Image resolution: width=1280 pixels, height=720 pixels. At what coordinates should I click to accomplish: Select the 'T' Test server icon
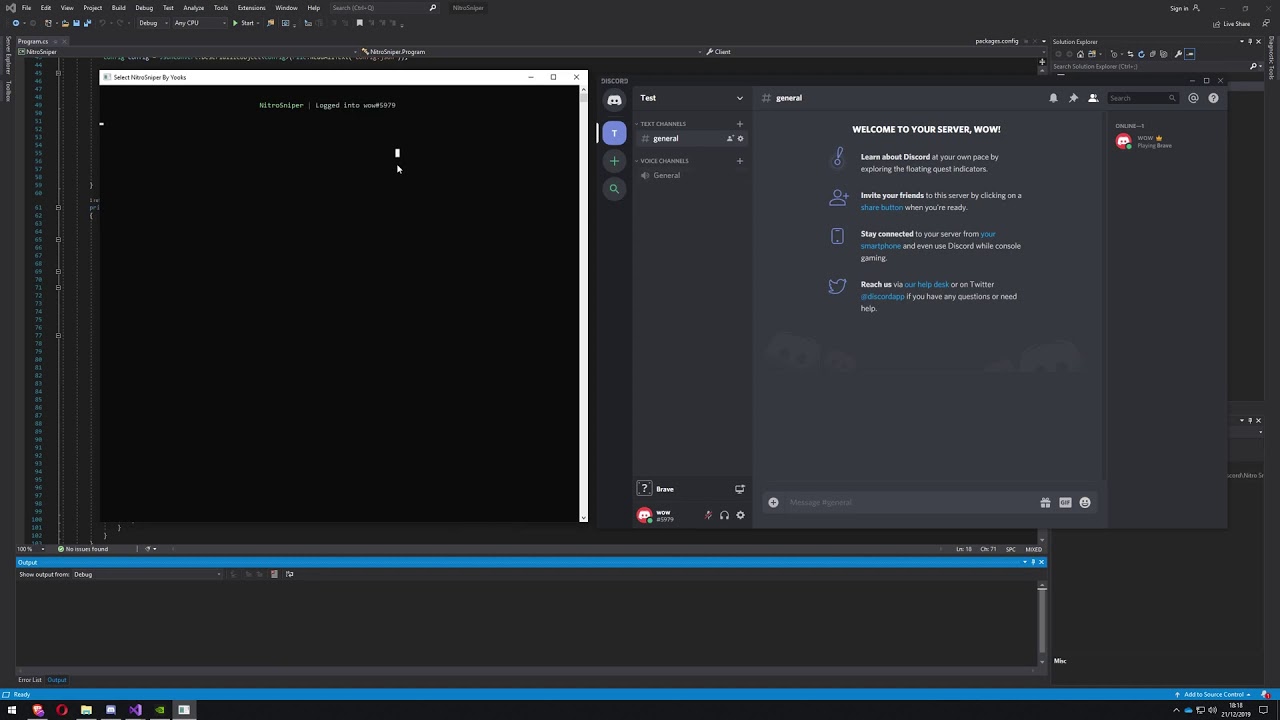614,133
